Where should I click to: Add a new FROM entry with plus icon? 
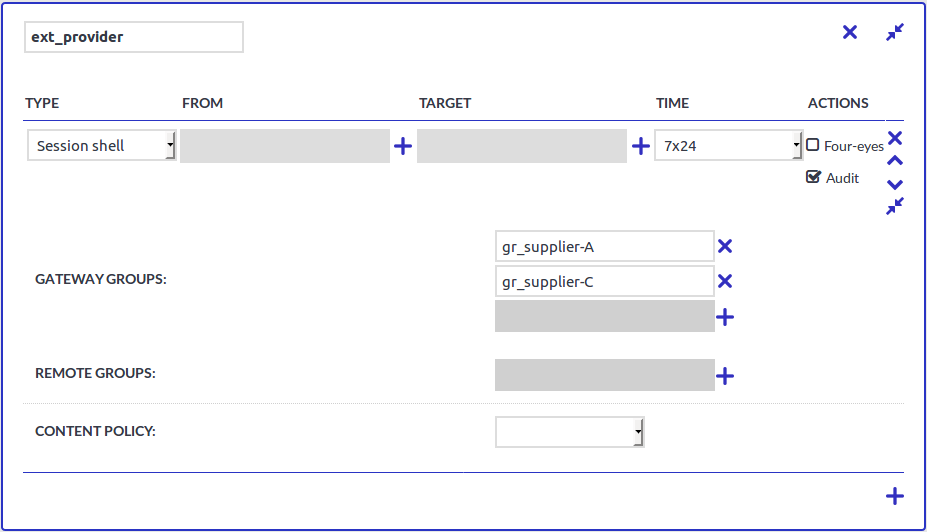pos(403,147)
